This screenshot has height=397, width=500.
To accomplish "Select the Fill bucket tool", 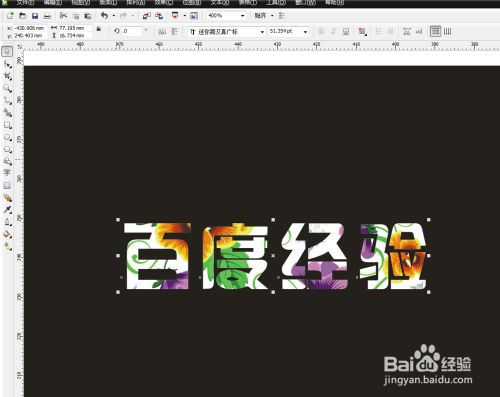I will click(7, 234).
